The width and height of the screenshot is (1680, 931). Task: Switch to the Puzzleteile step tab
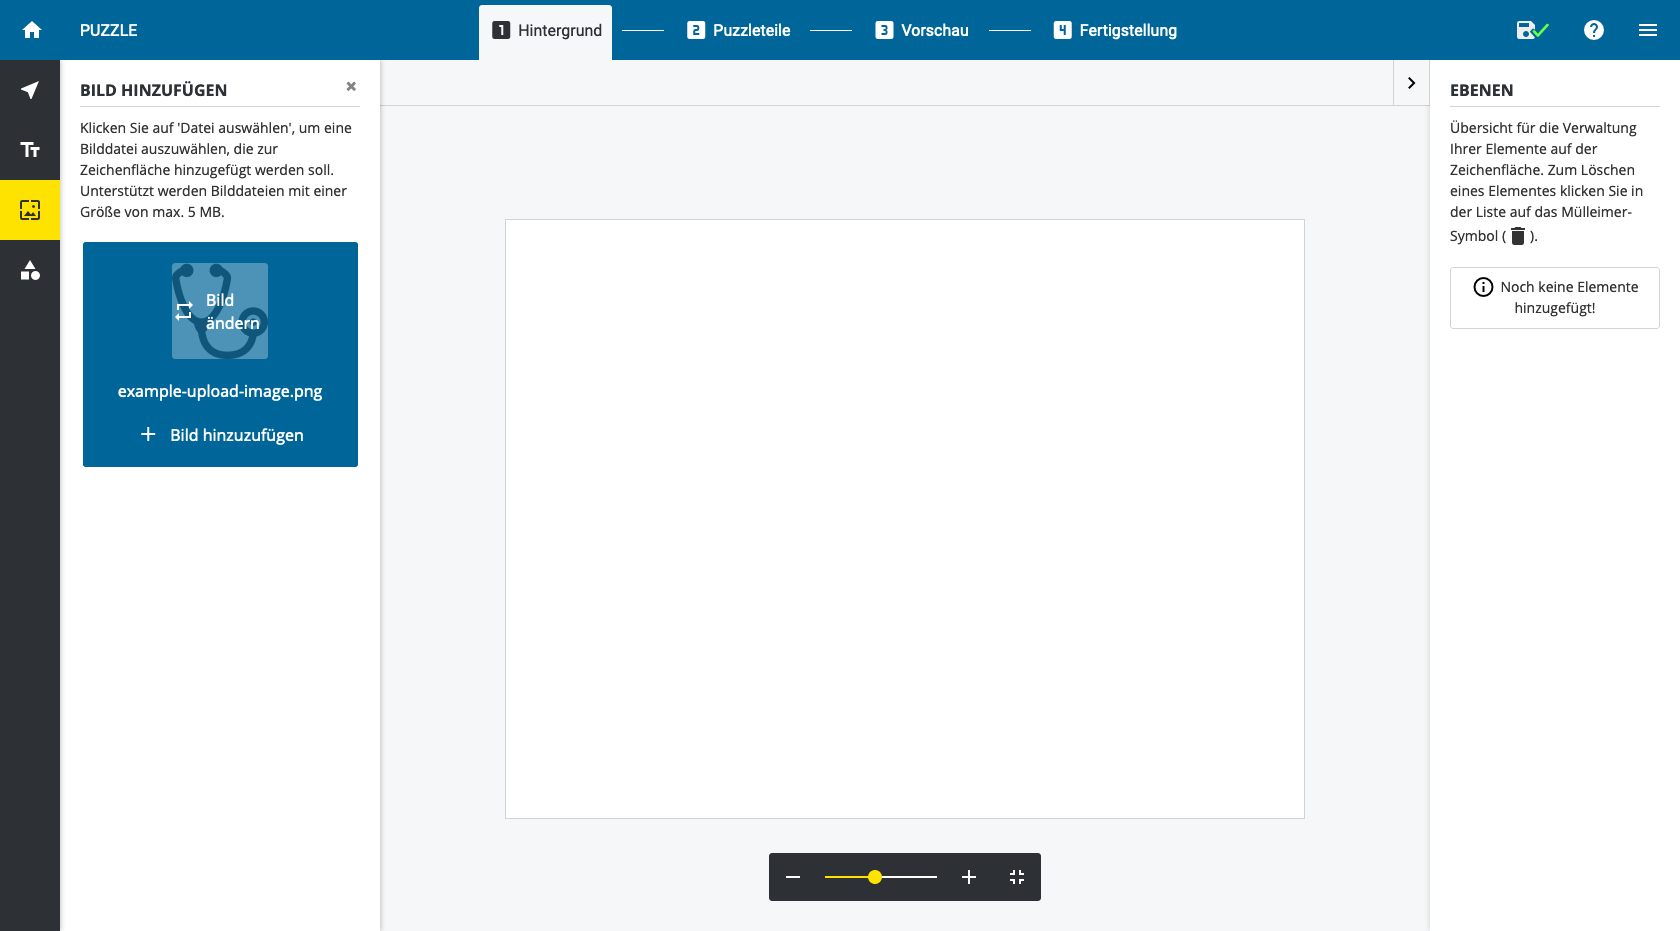click(739, 30)
